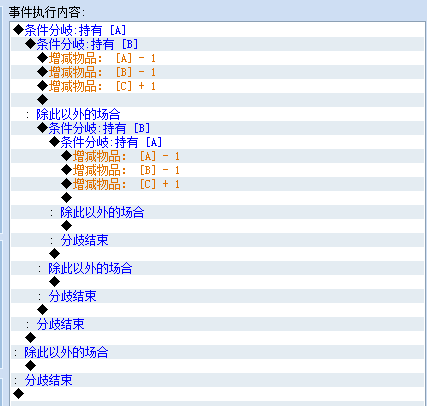Screen dimensions: 427x406
Task: Click the innermost, most indented 分歧结束 line
Action: tap(217, 240)
